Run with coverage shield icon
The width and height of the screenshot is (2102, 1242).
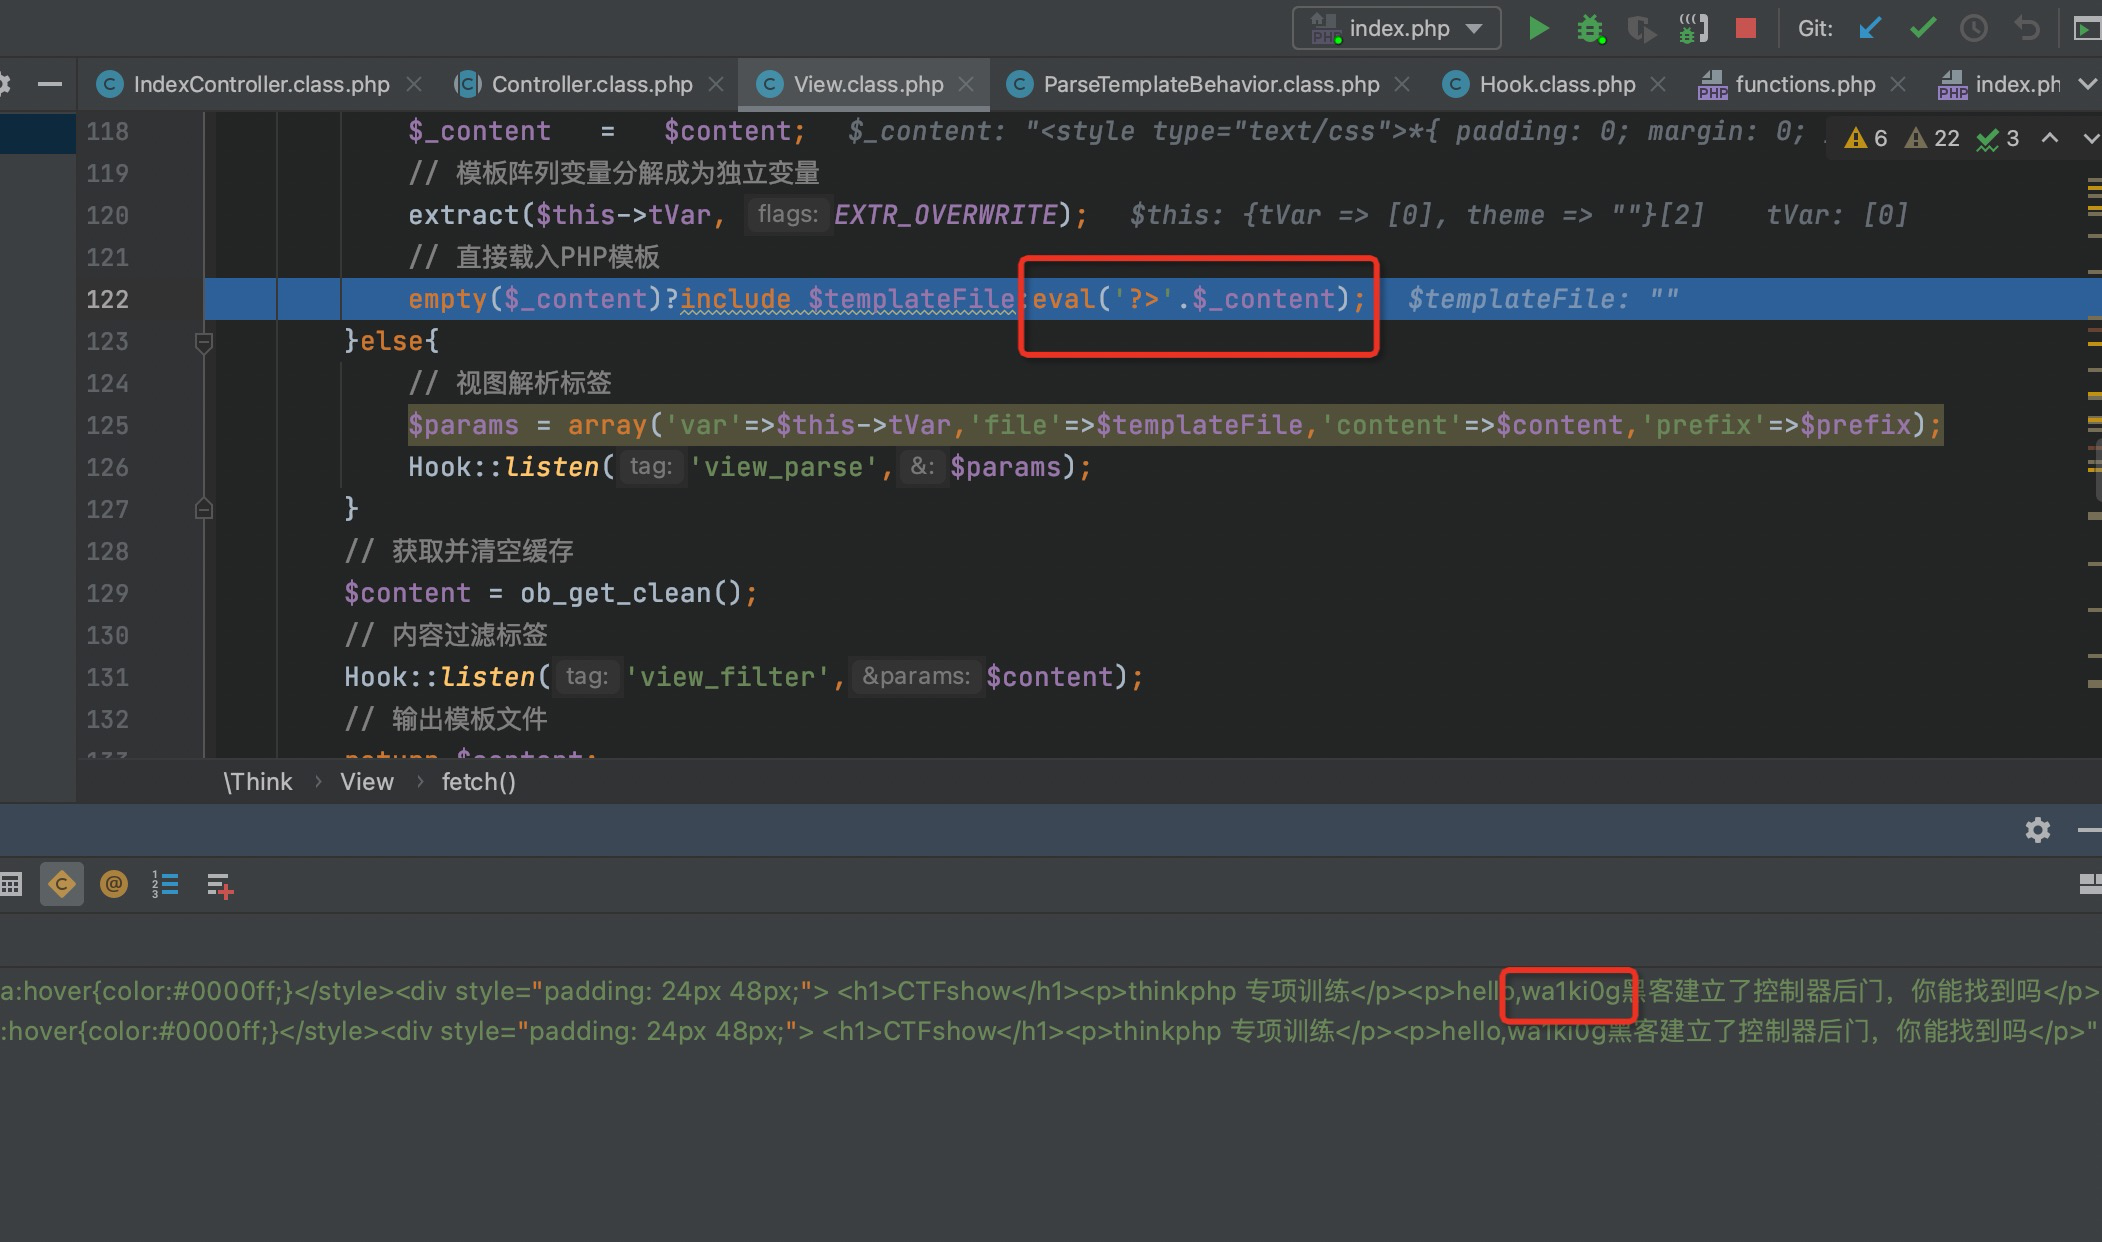(x=1641, y=28)
